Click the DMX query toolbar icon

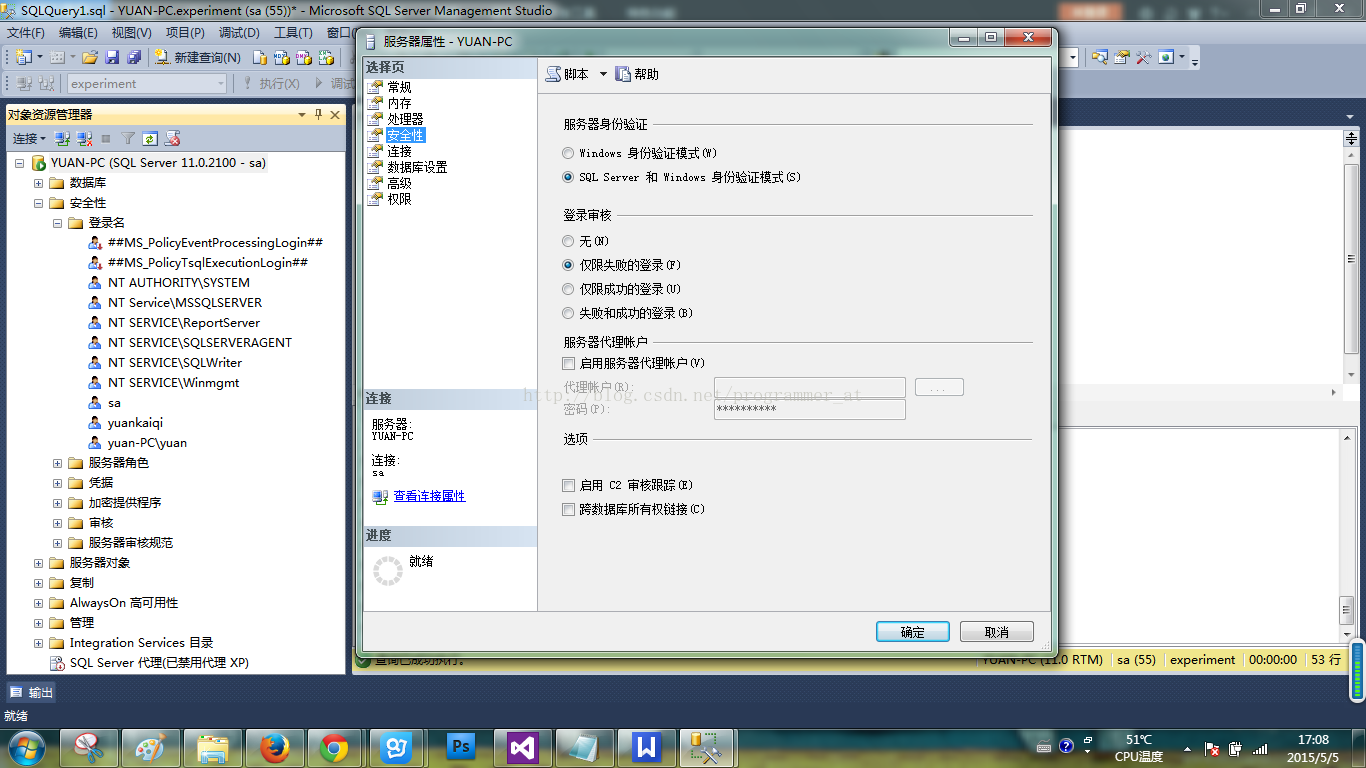tap(303, 58)
